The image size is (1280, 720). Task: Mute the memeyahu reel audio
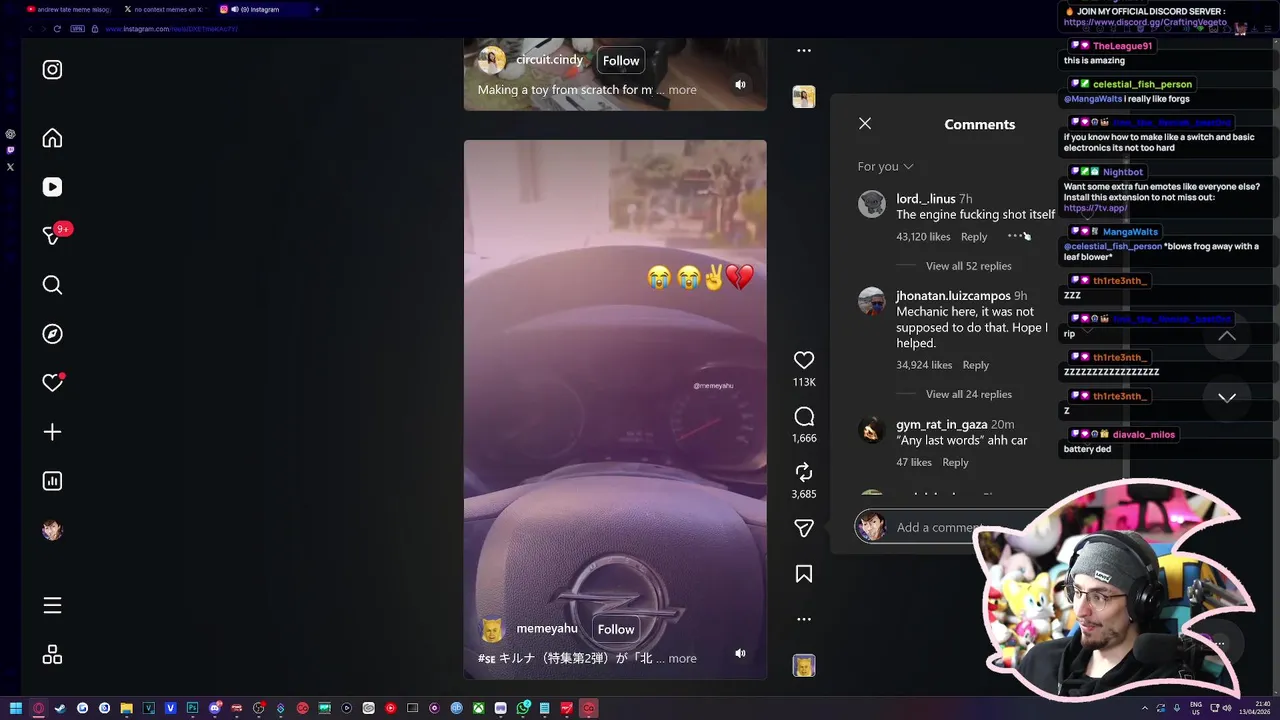click(x=740, y=653)
